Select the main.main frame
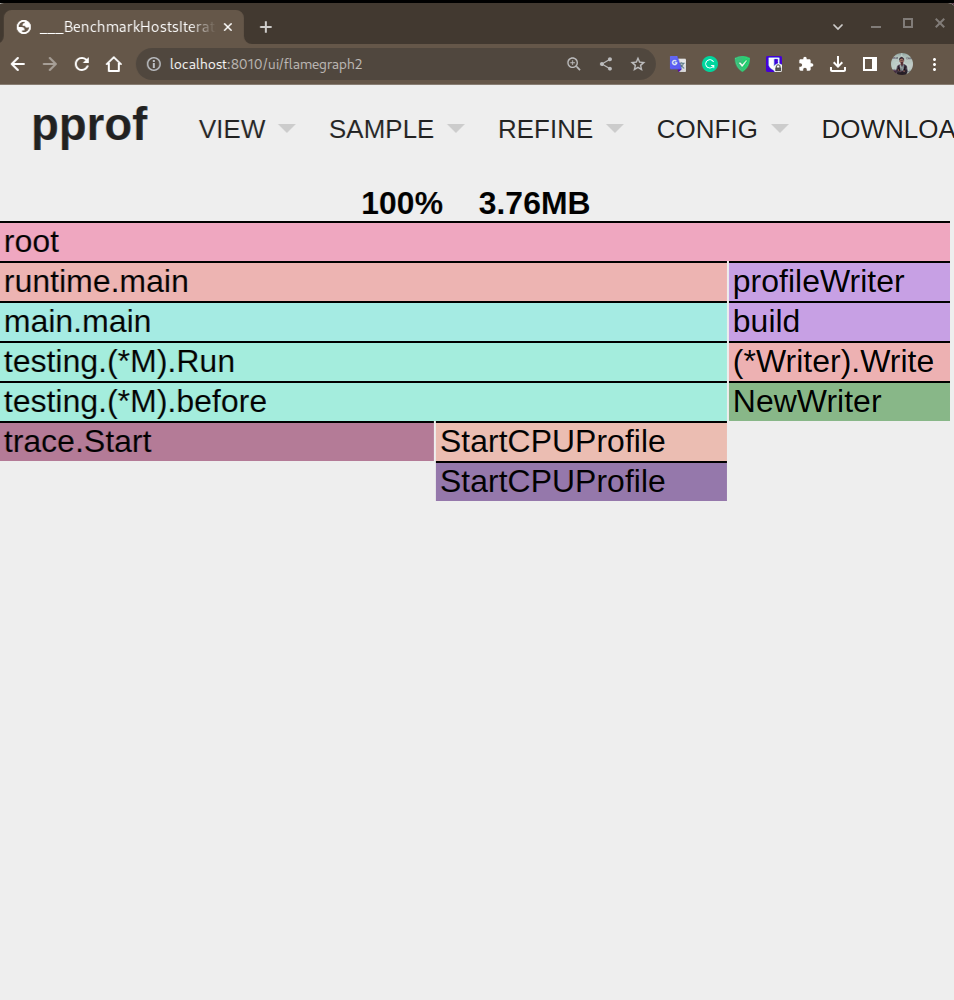 tap(363, 322)
